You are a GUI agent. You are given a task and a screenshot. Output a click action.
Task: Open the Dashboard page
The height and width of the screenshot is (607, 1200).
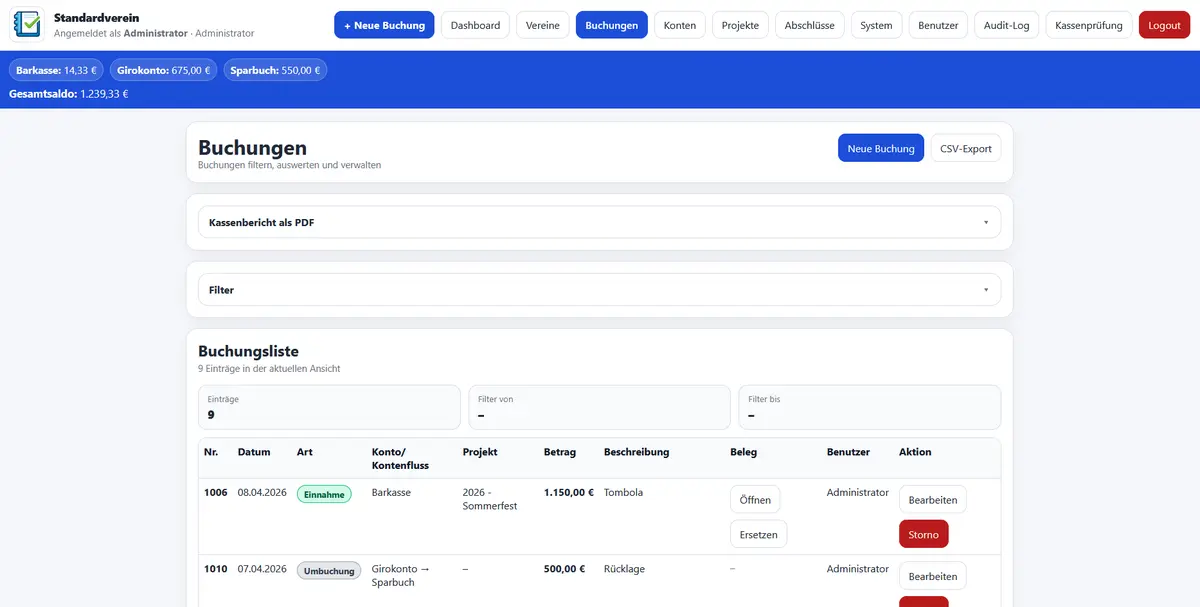(x=475, y=25)
